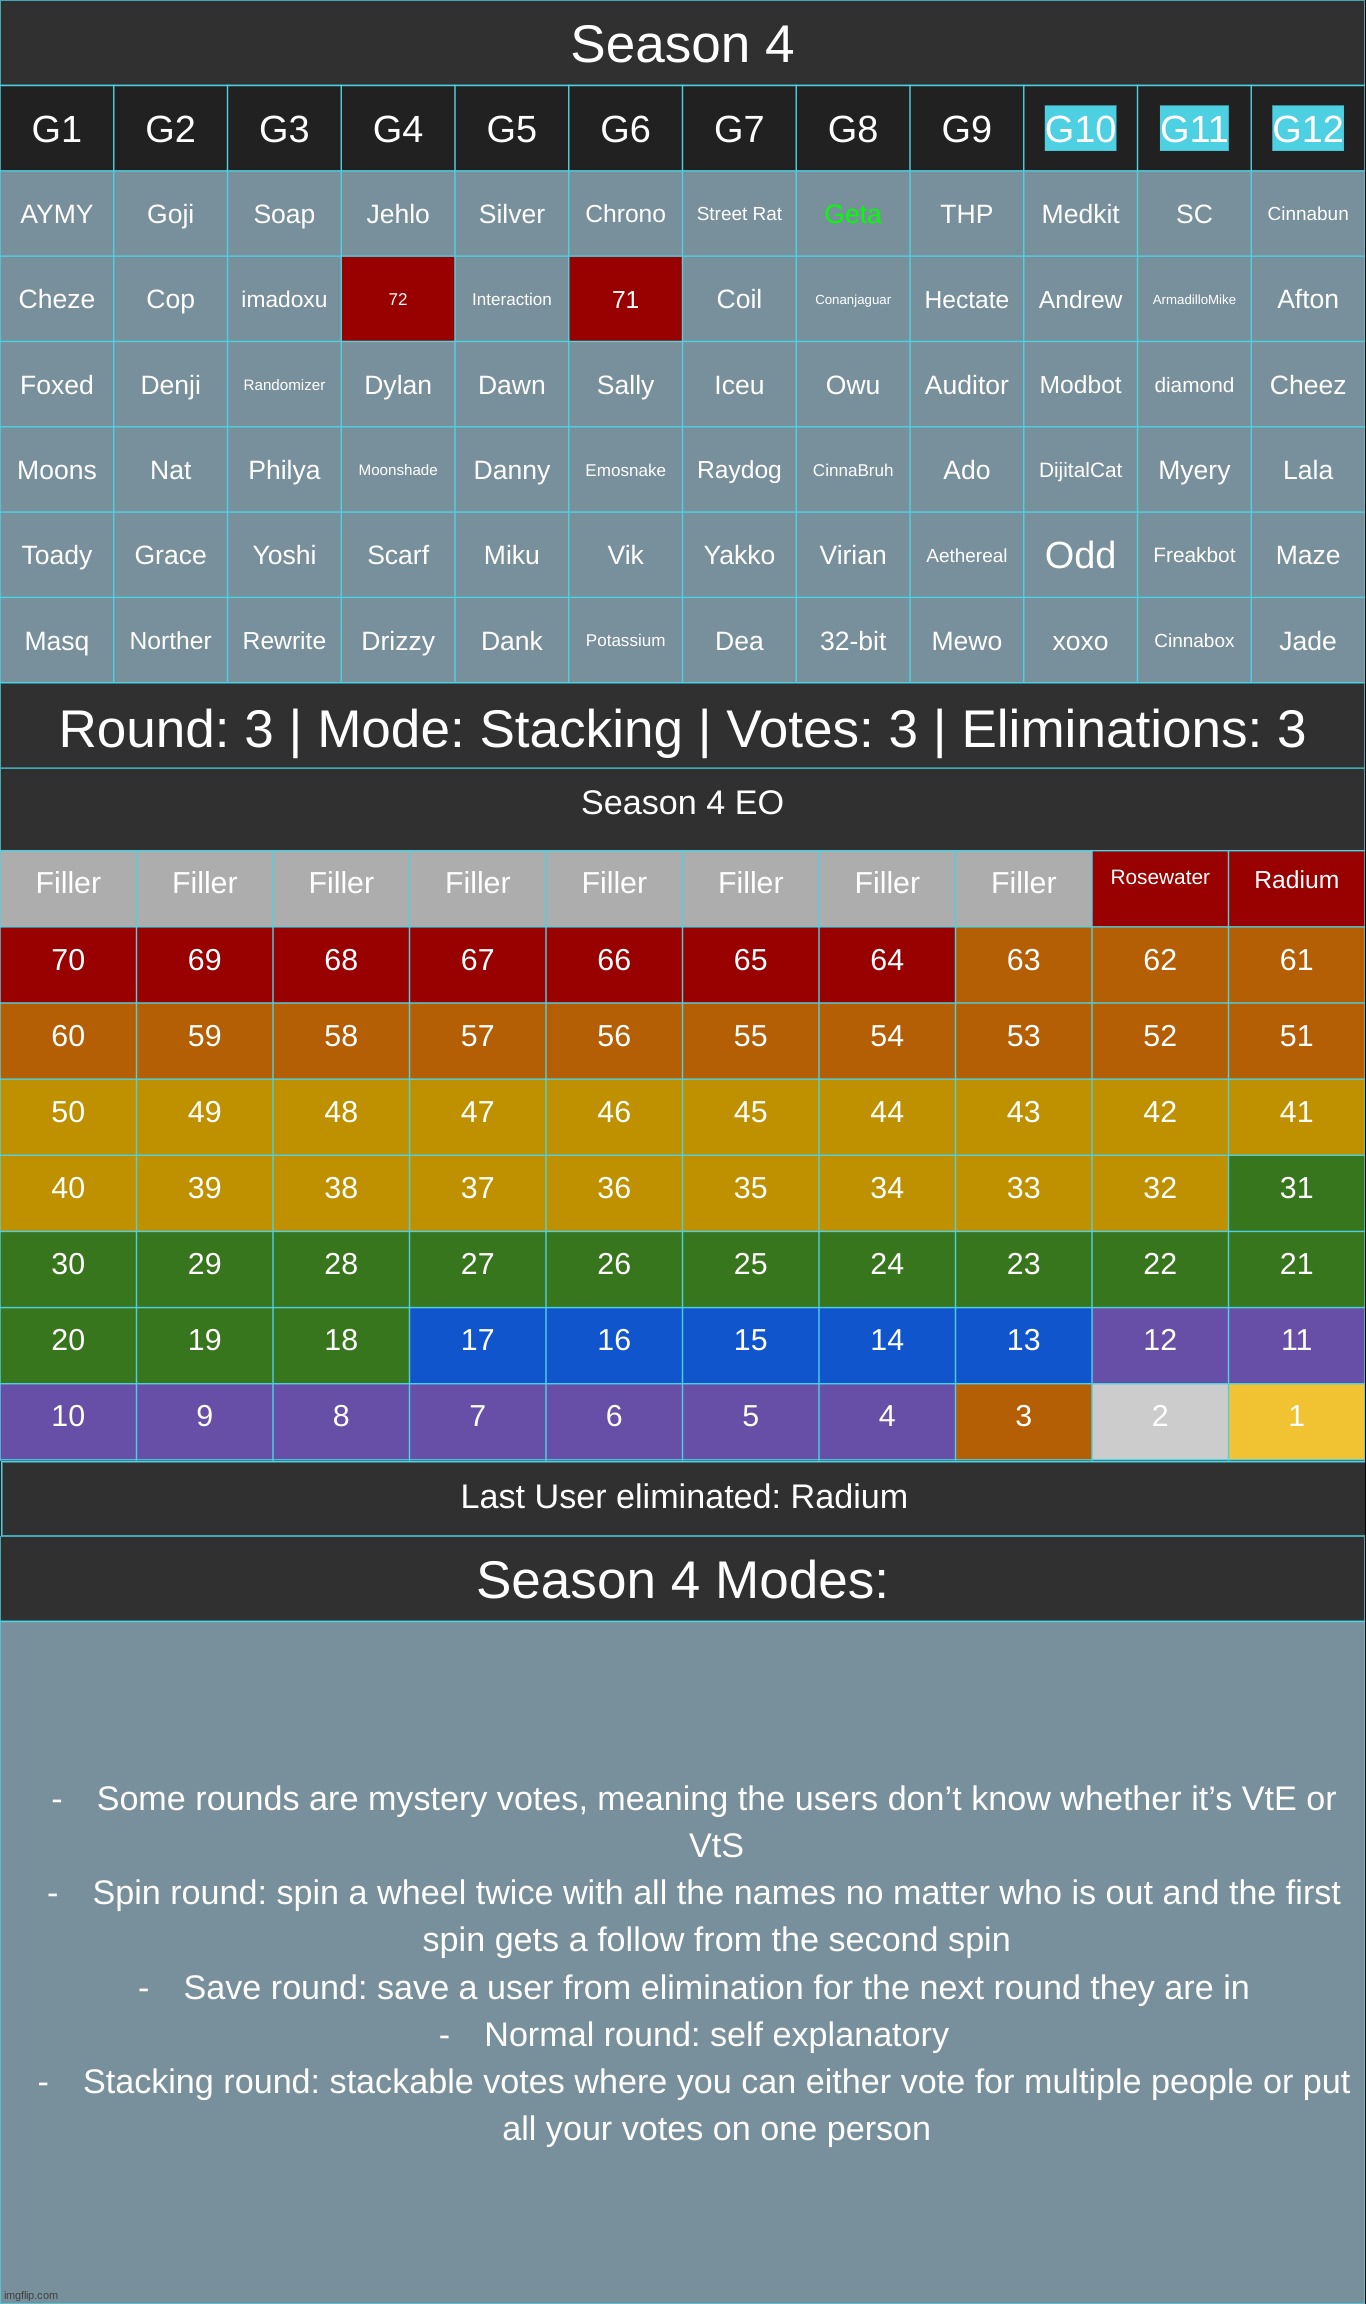Click the Round 3 Stacking mode banner
Viewport: 1366px width, 2304px height.
coord(682,729)
